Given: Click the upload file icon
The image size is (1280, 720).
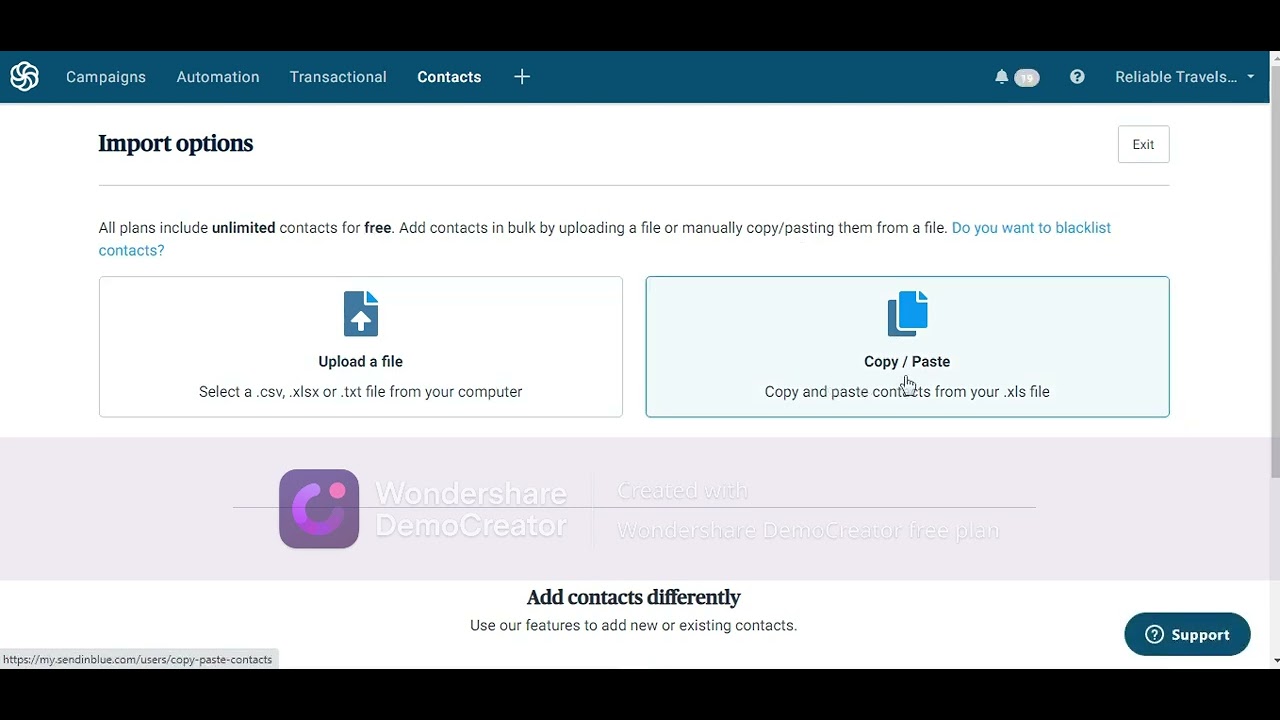Looking at the screenshot, I should (x=361, y=314).
